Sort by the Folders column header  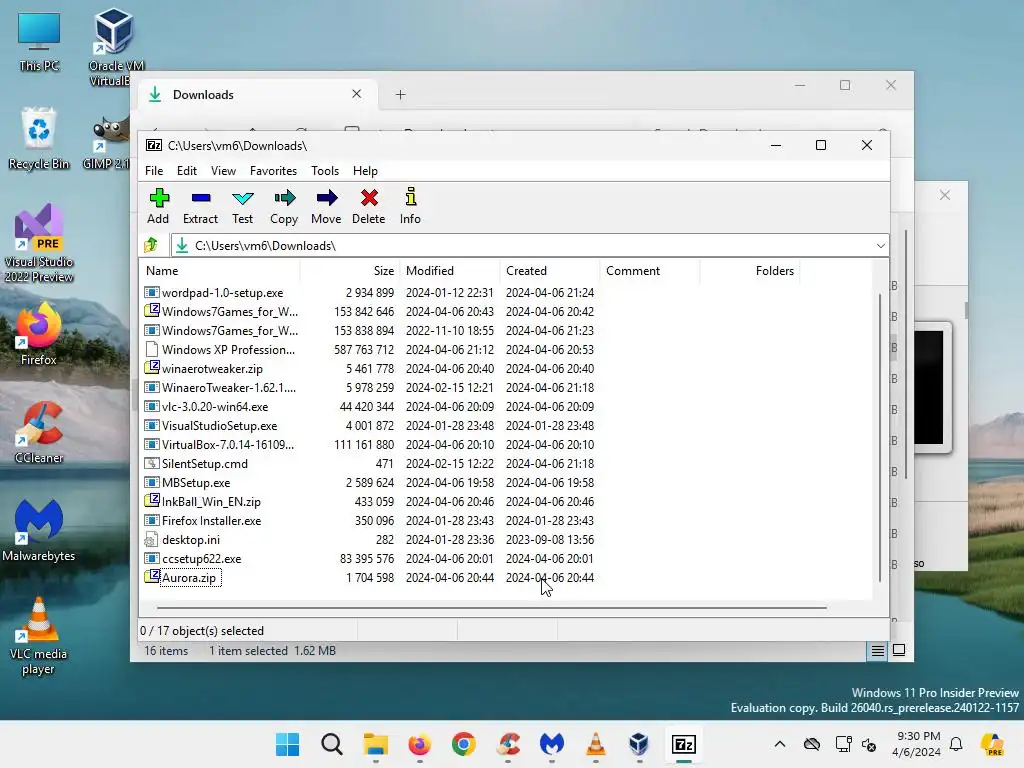click(x=750, y=270)
